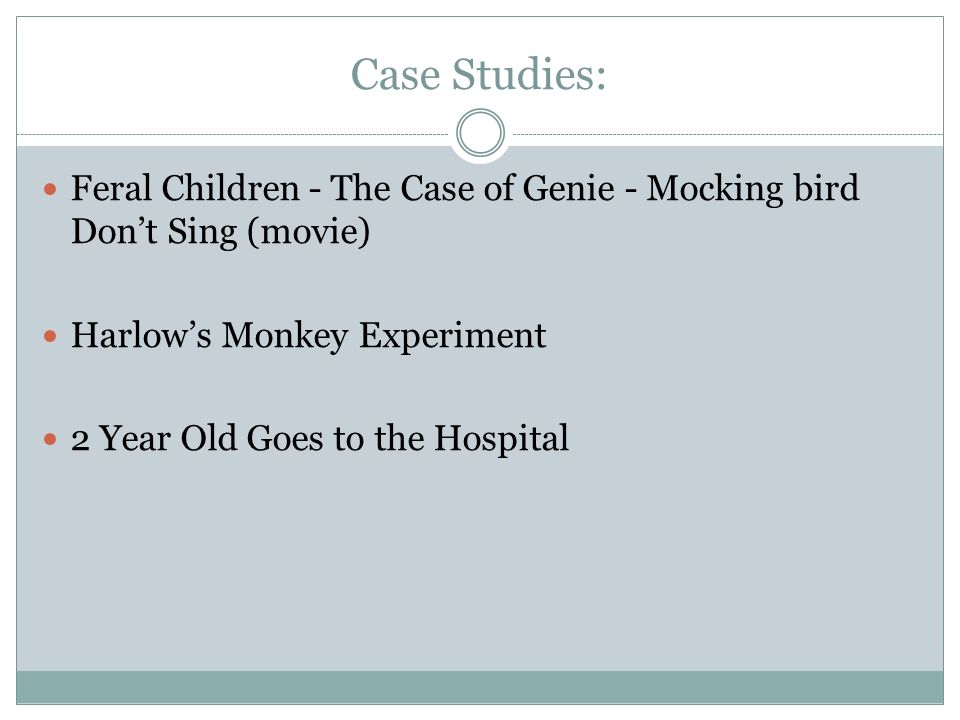Click '2 Year Old Goes to the Hospital'
Viewport: 960px width, 720px height.
320,439
